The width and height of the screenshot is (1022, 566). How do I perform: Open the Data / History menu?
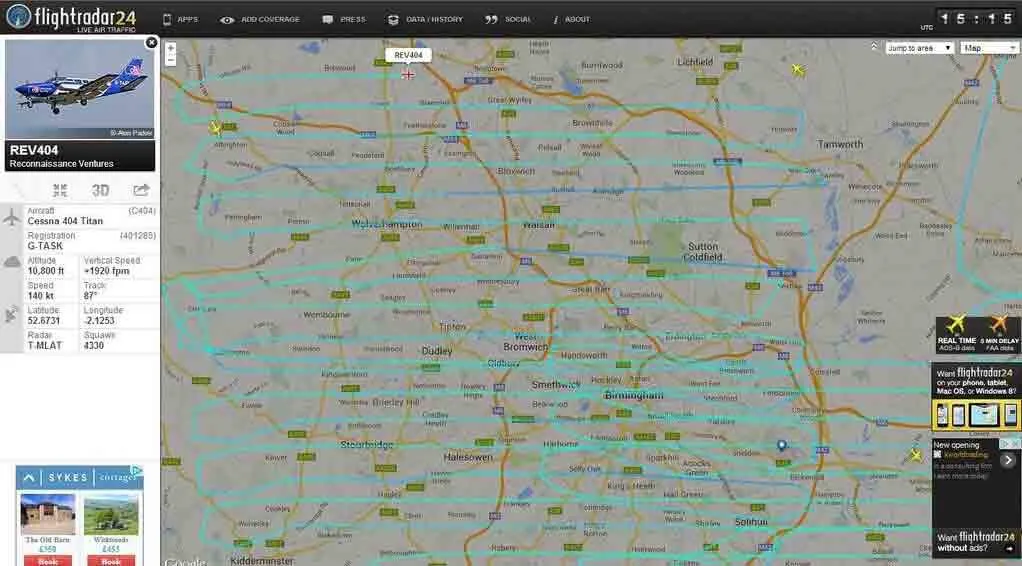pos(425,20)
